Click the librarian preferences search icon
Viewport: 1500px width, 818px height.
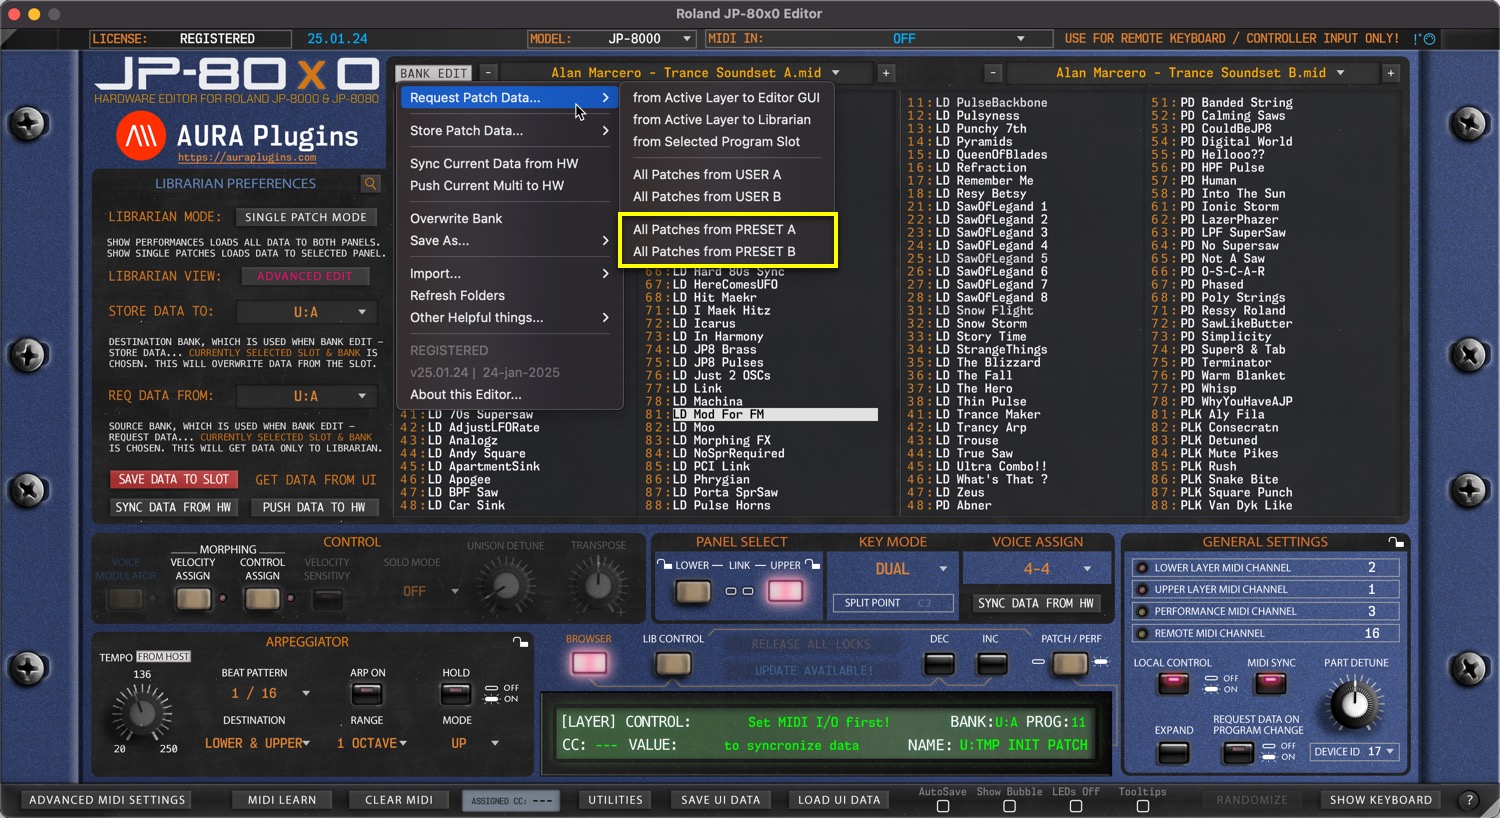370,184
